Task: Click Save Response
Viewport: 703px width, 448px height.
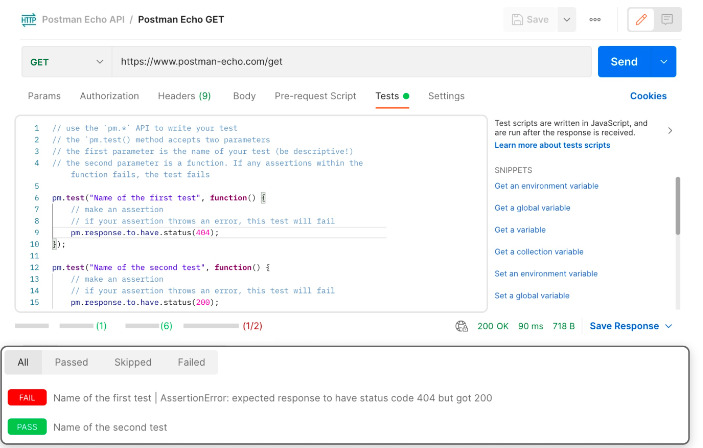Action: pos(624,326)
